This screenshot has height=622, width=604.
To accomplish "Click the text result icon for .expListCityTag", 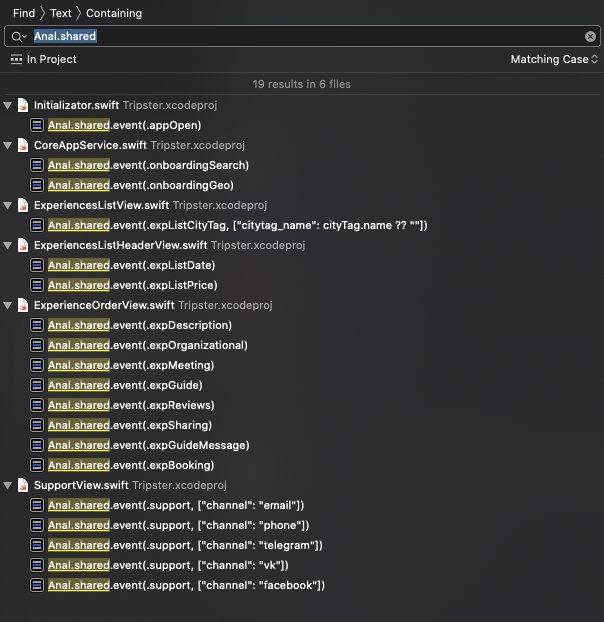I will (x=37, y=225).
